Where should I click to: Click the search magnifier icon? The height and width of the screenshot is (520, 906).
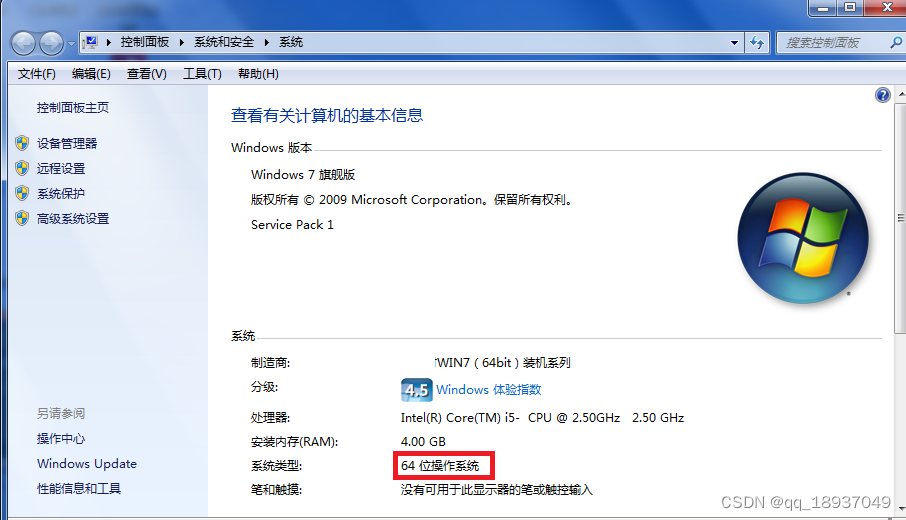pyautogui.click(x=896, y=42)
